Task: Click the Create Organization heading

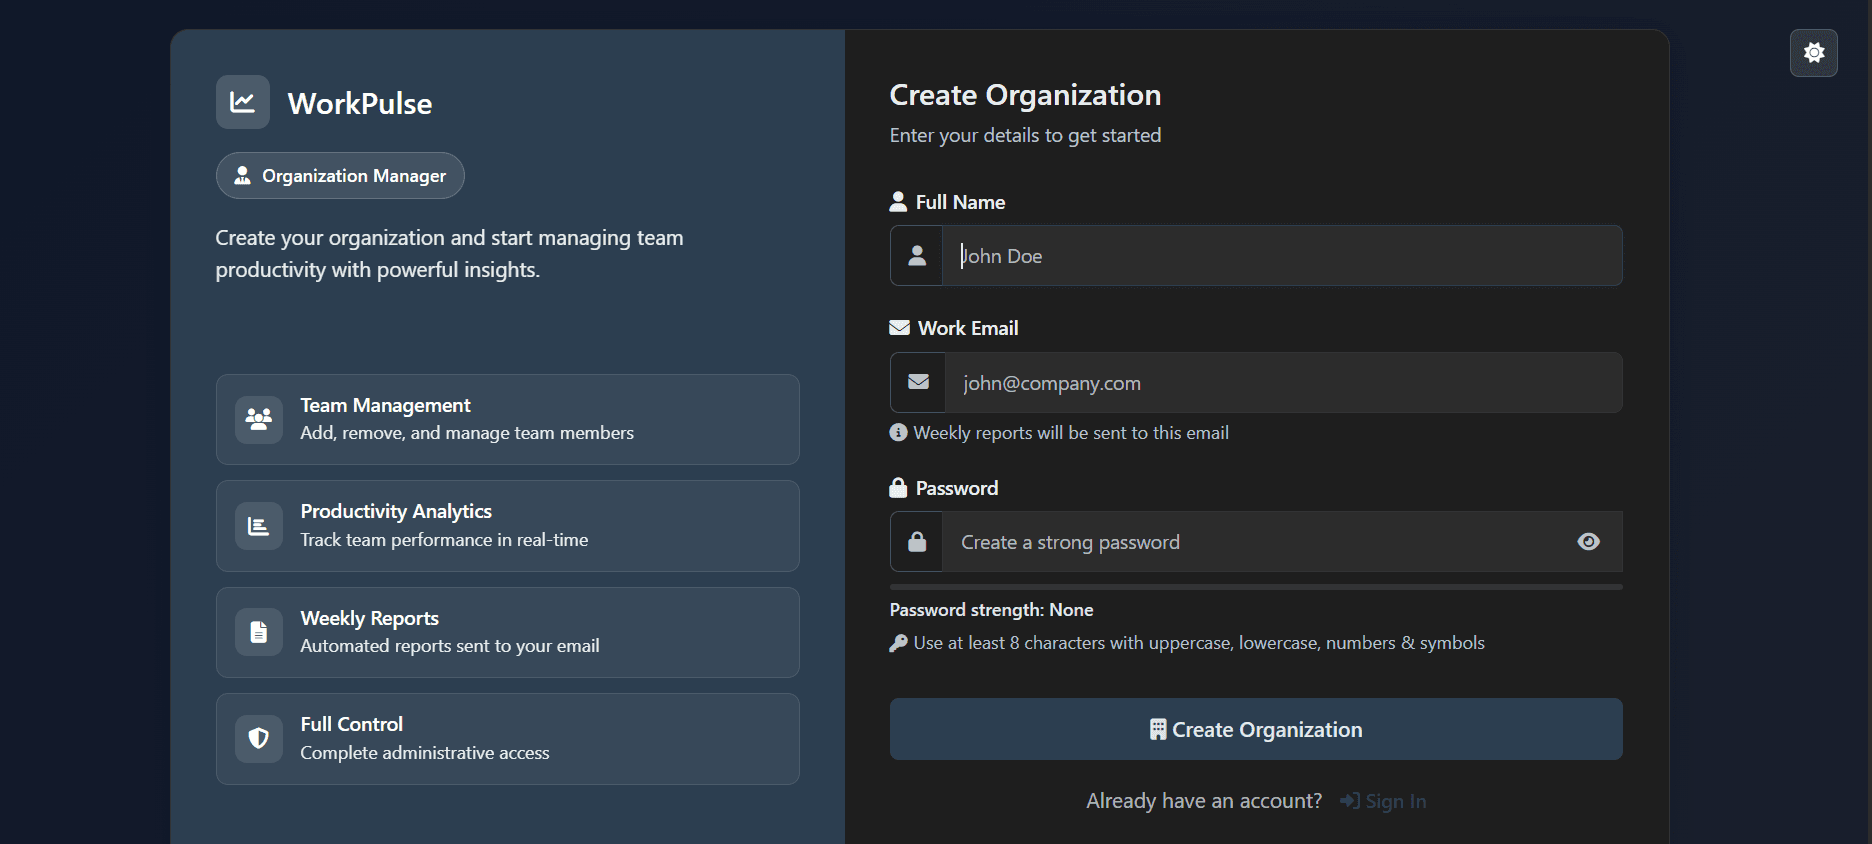Action: (x=1025, y=95)
